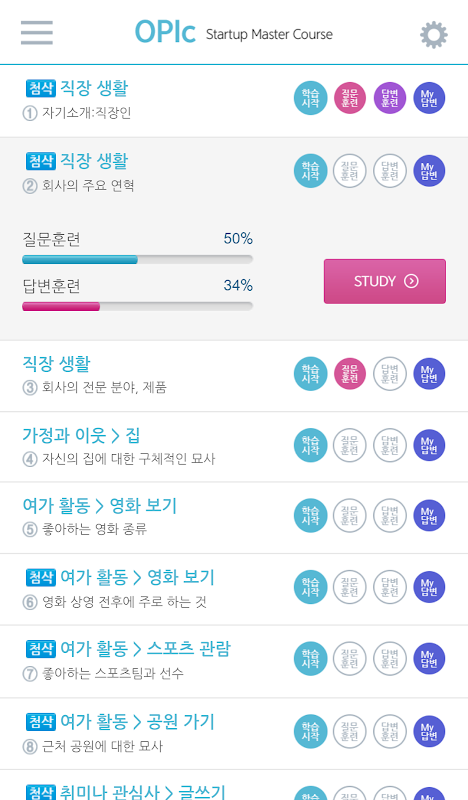Click the 답변훈련 34% progress bar
This screenshot has width=468, height=800.
(x=137, y=306)
